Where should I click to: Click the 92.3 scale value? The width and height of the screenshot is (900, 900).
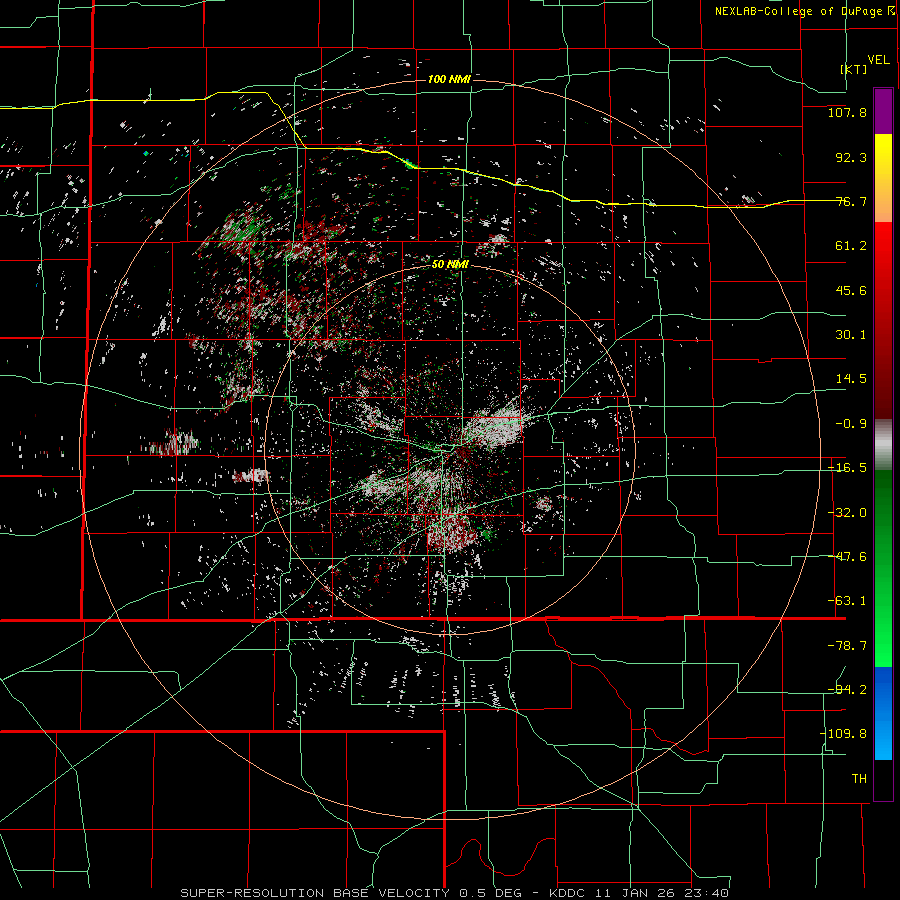851,157
